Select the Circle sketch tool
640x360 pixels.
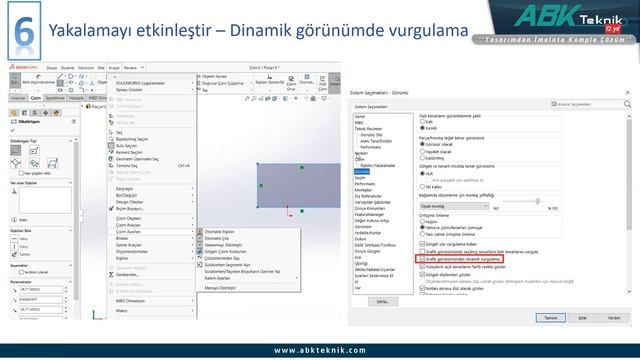tap(70, 76)
